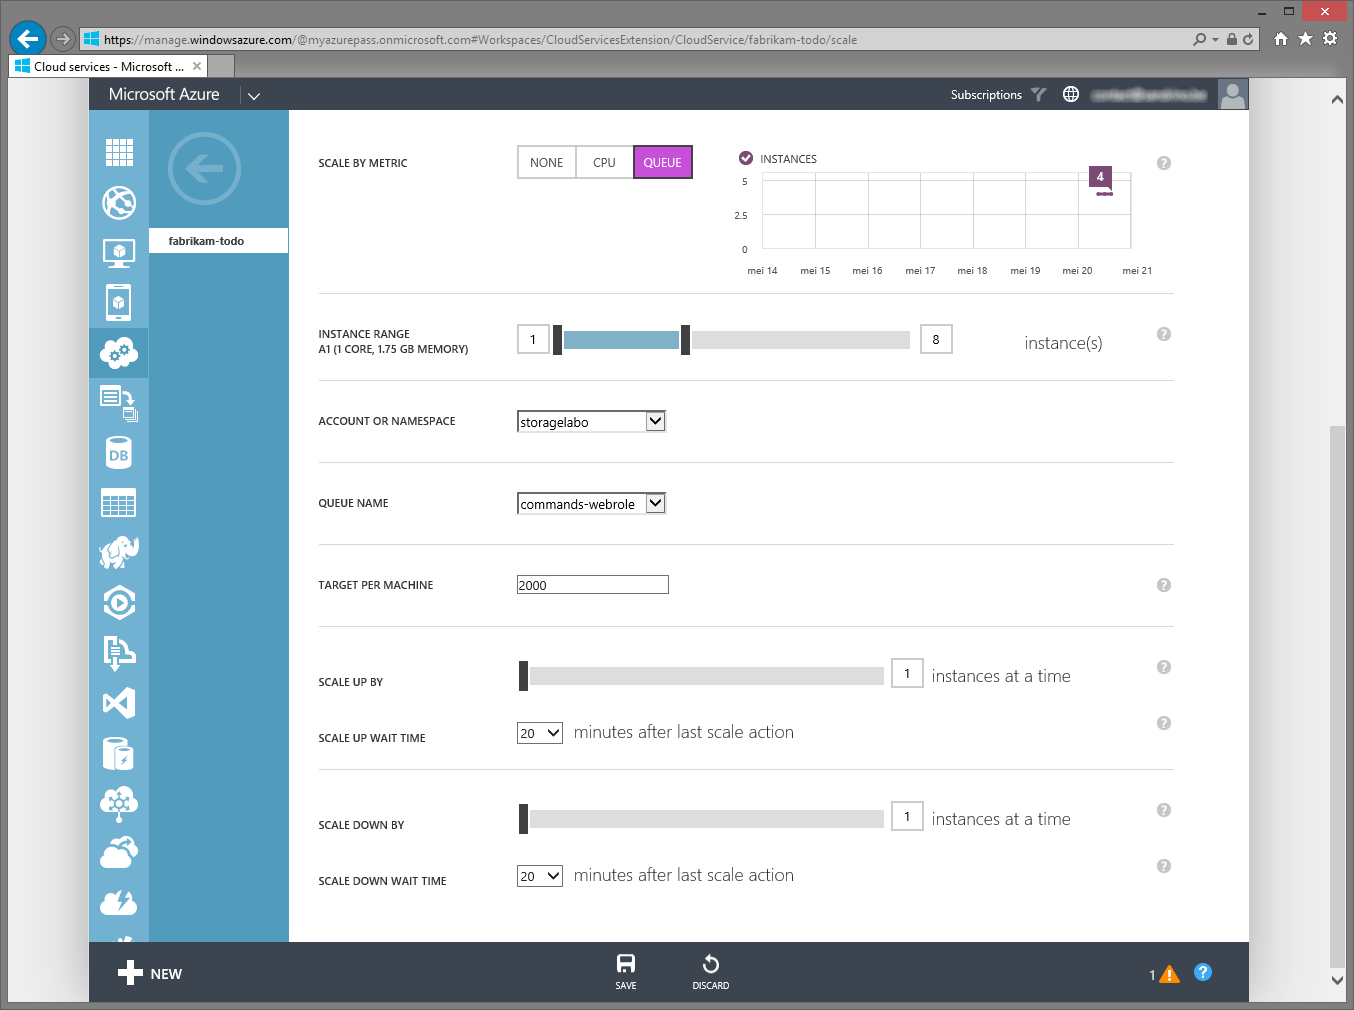Show help for Scale Up By
This screenshot has height=1010, width=1354.
1164,667
